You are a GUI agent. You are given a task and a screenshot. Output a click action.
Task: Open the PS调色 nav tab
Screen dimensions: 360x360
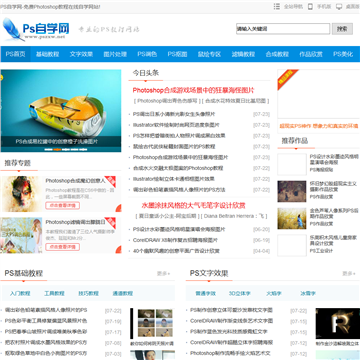point(147,54)
